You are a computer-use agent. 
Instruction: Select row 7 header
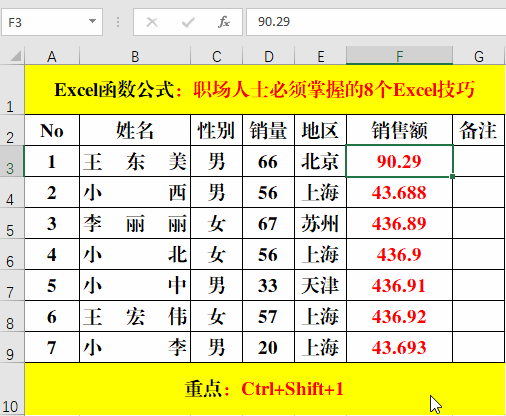click(12, 285)
